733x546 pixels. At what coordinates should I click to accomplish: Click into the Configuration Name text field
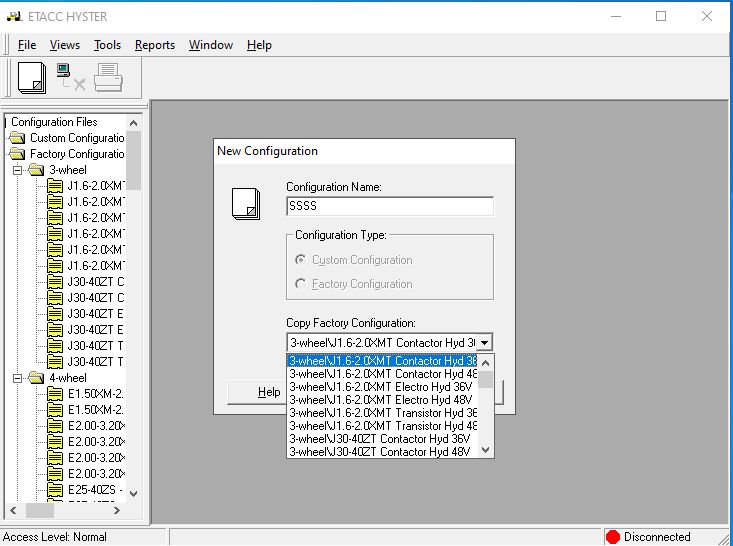389,206
